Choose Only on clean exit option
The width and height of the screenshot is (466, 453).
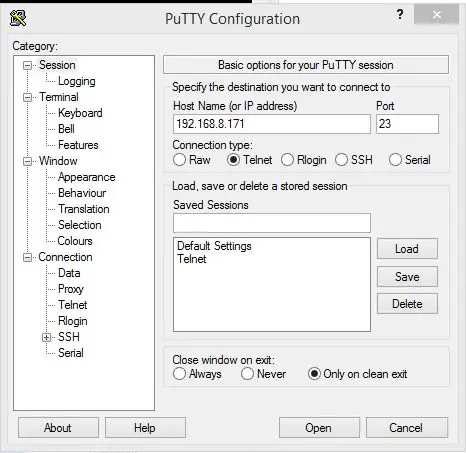pos(314,374)
